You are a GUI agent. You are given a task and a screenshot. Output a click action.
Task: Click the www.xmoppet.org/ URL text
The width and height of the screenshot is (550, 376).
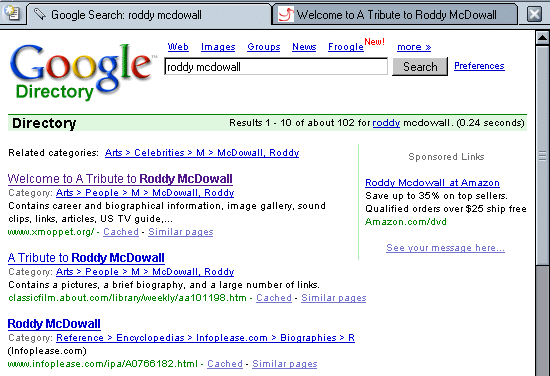[51, 231]
